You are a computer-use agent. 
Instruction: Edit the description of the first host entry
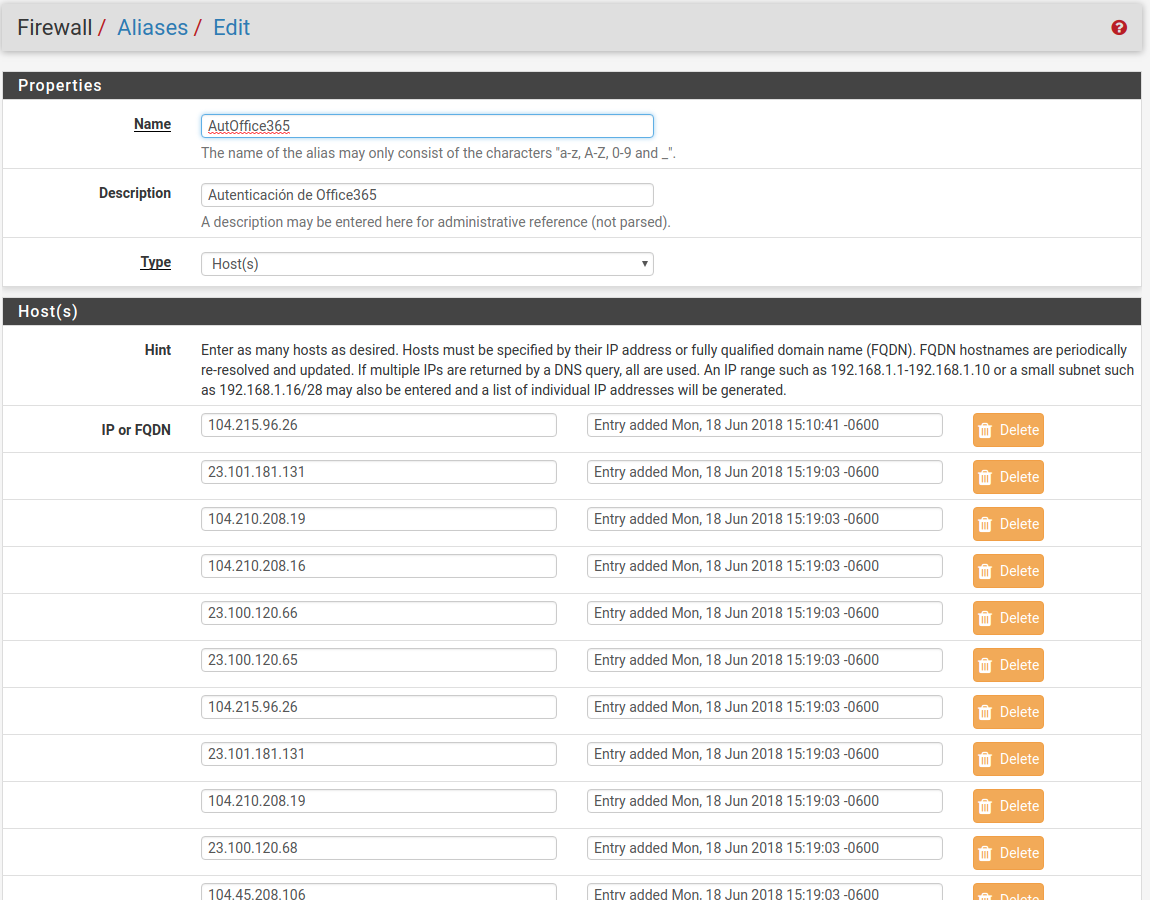[x=764, y=425]
